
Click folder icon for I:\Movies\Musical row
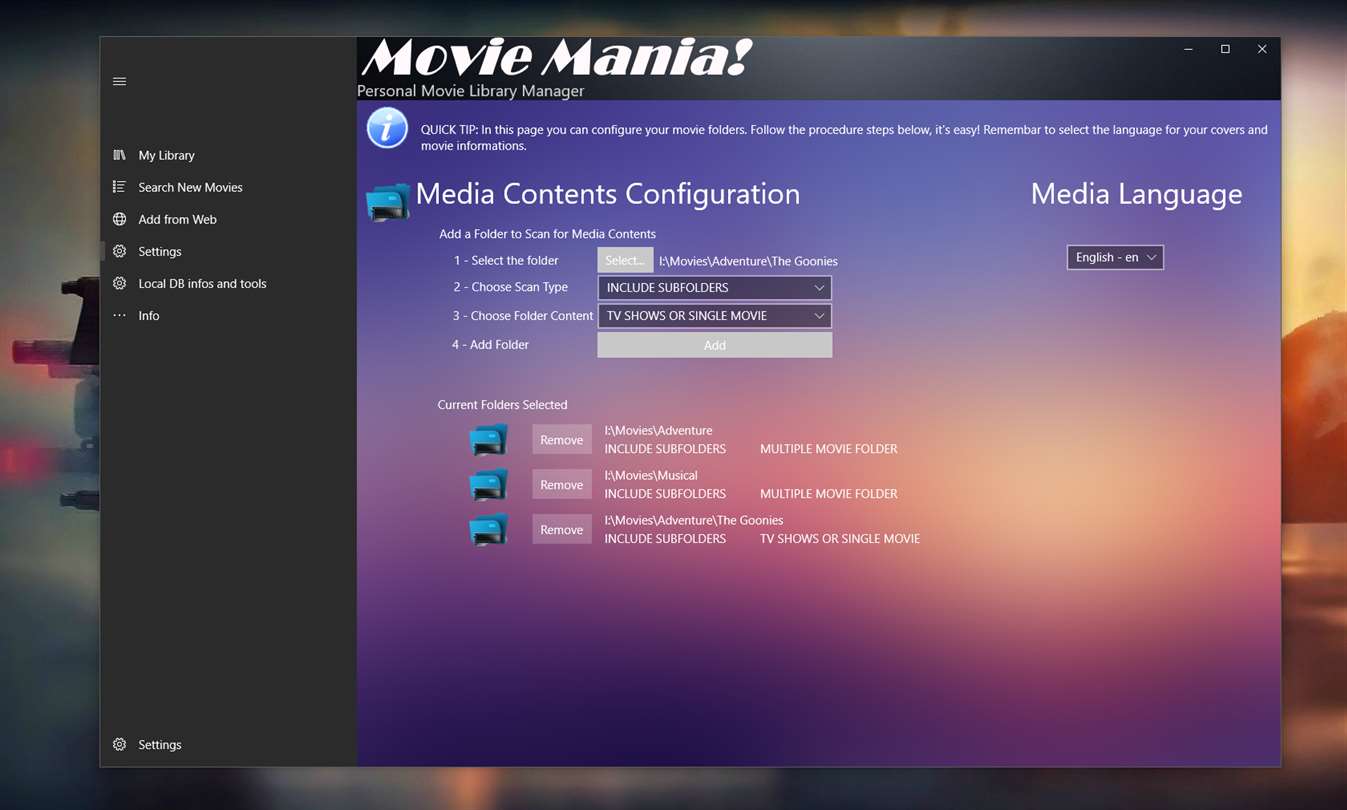(x=489, y=485)
